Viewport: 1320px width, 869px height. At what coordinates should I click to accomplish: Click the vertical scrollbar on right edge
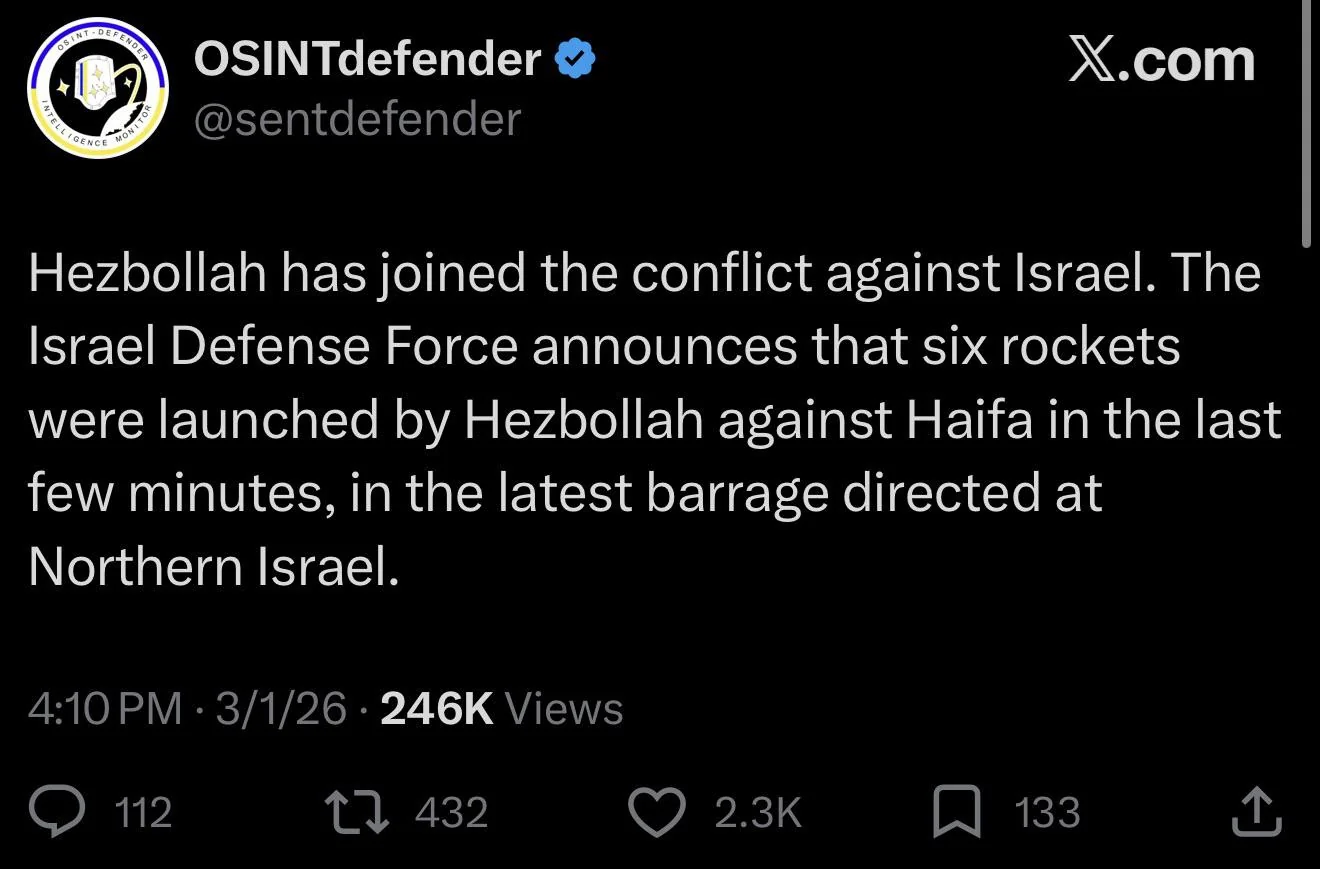pos(1309,120)
